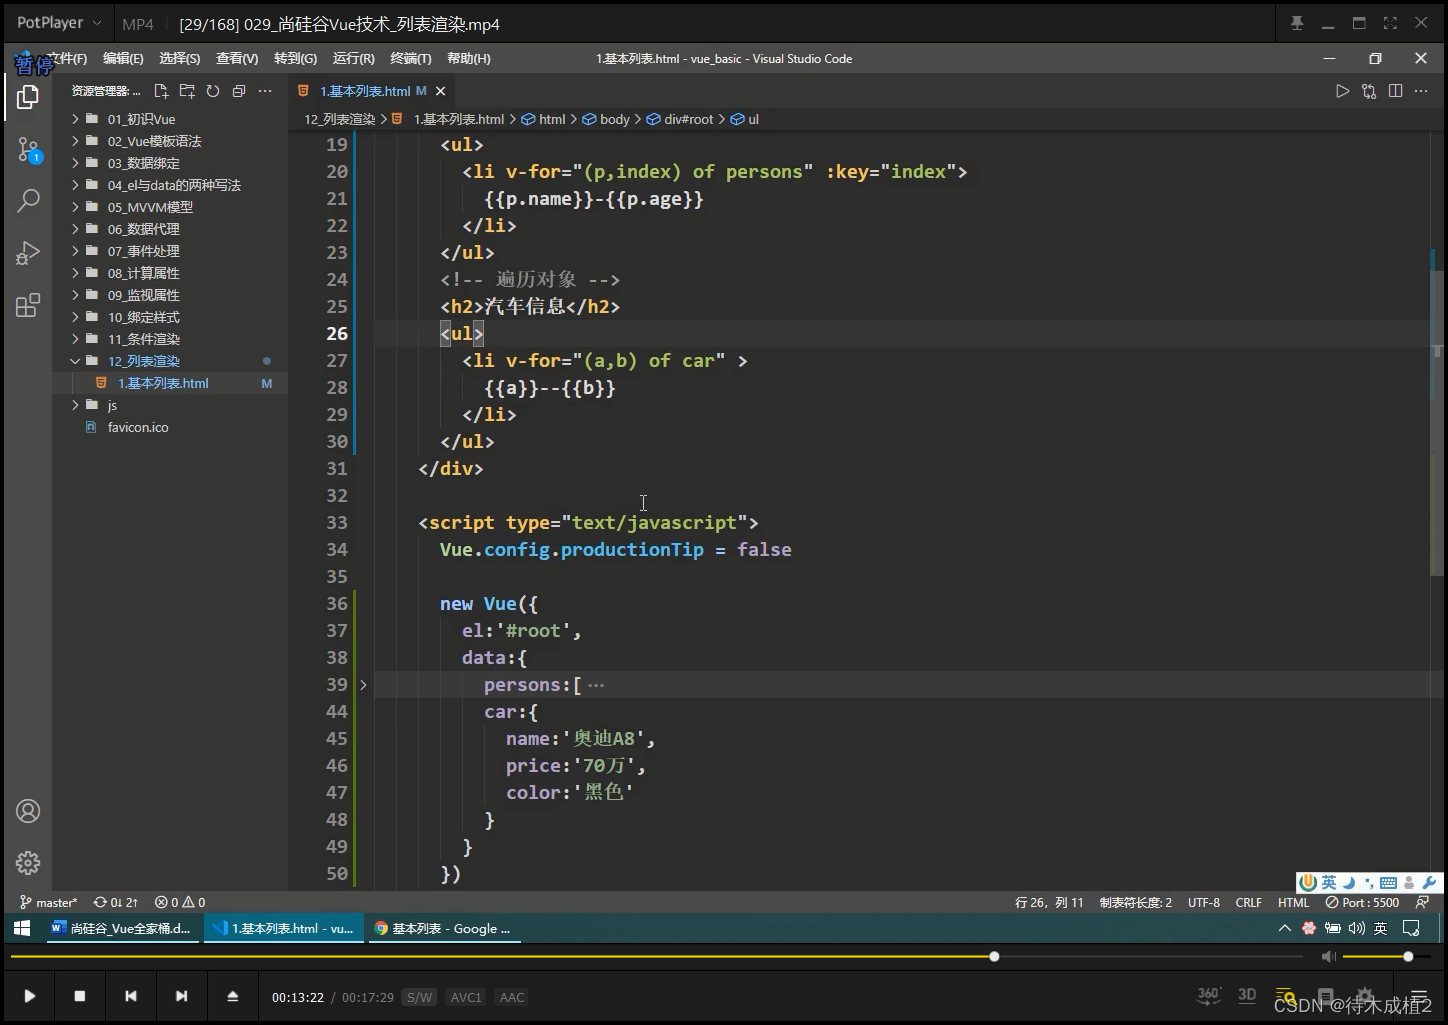Open the Windows Start menu
Viewport: 1448px width, 1025px height.
22,928
